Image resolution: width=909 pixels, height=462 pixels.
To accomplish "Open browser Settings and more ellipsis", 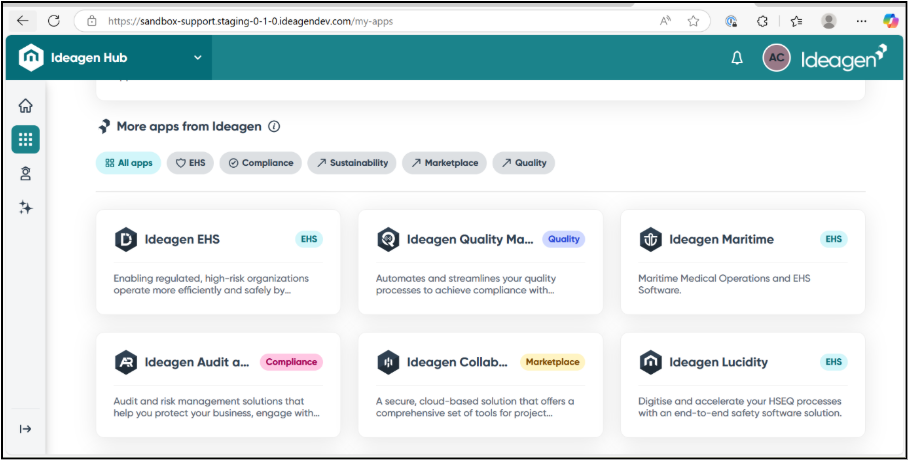I will pyautogui.click(x=861, y=21).
